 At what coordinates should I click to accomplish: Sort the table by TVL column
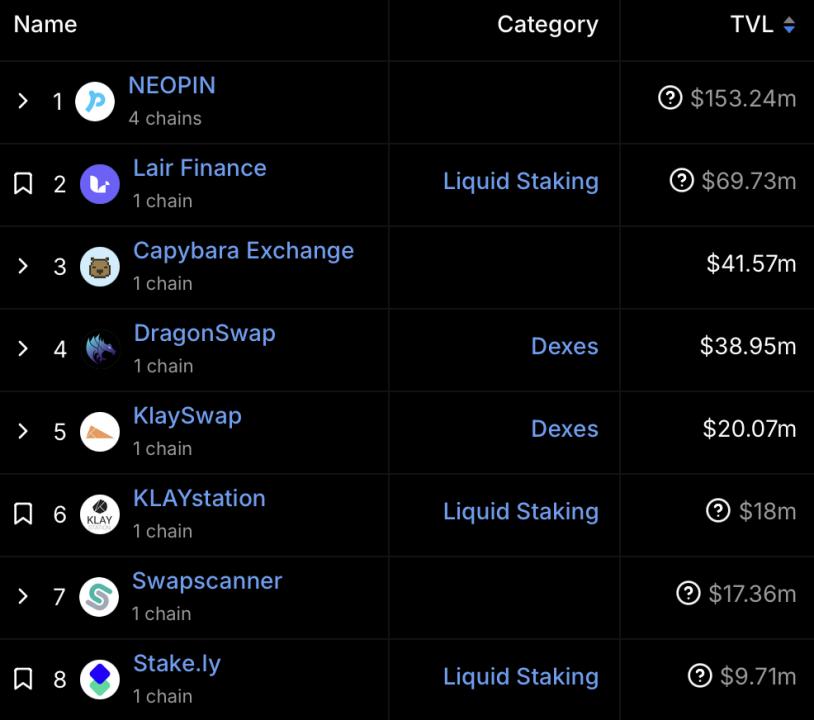pyautogui.click(x=762, y=25)
